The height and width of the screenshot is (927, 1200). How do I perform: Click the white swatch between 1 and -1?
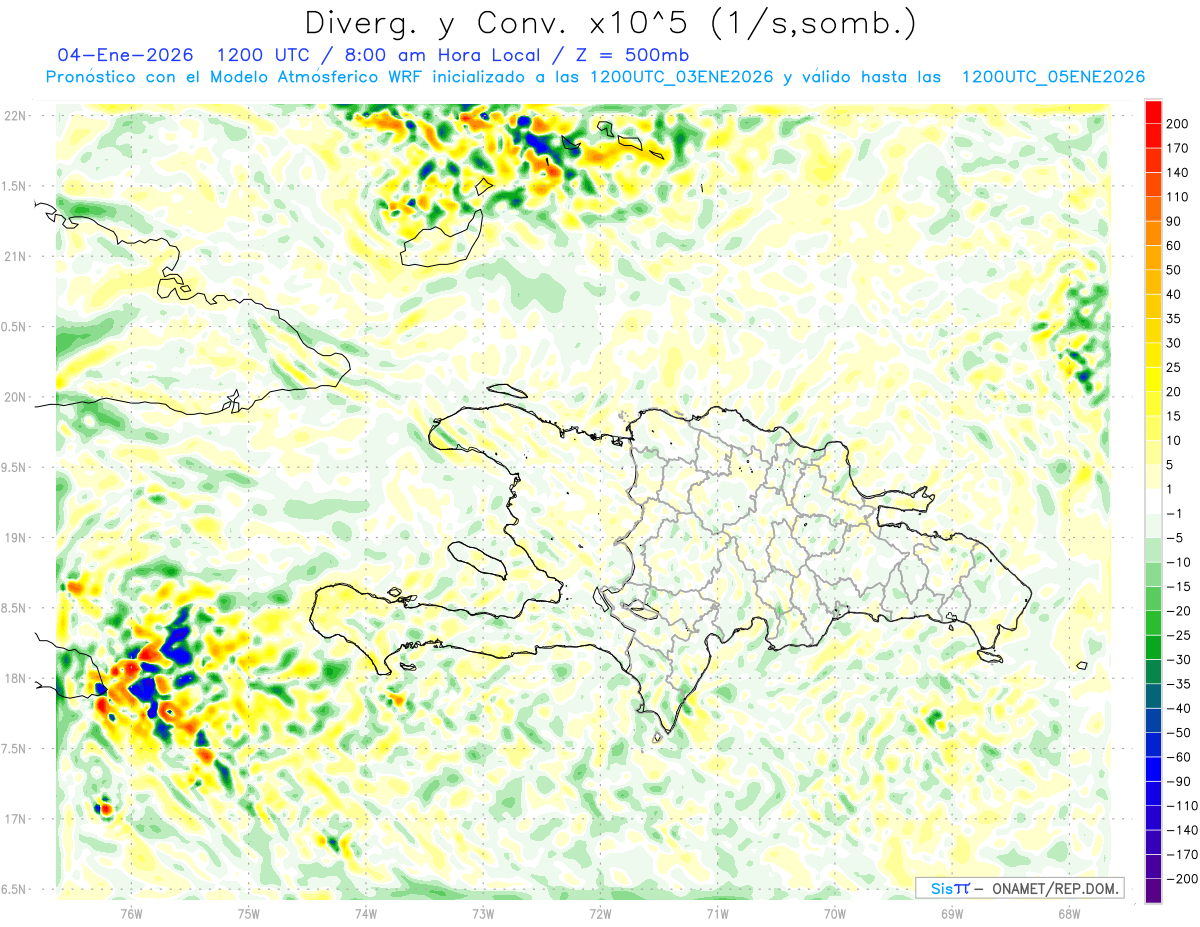[1153, 501]
